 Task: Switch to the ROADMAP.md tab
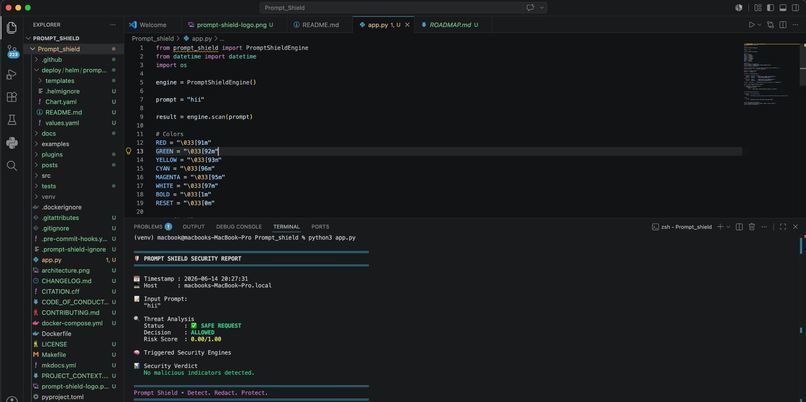point(450,25)
